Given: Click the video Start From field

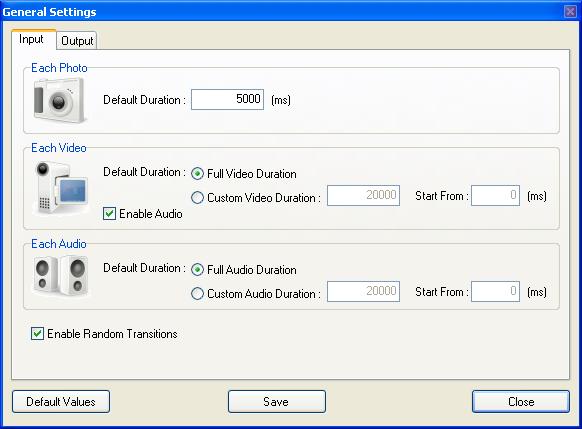Looking at the screenshot, I should [496, 195].
